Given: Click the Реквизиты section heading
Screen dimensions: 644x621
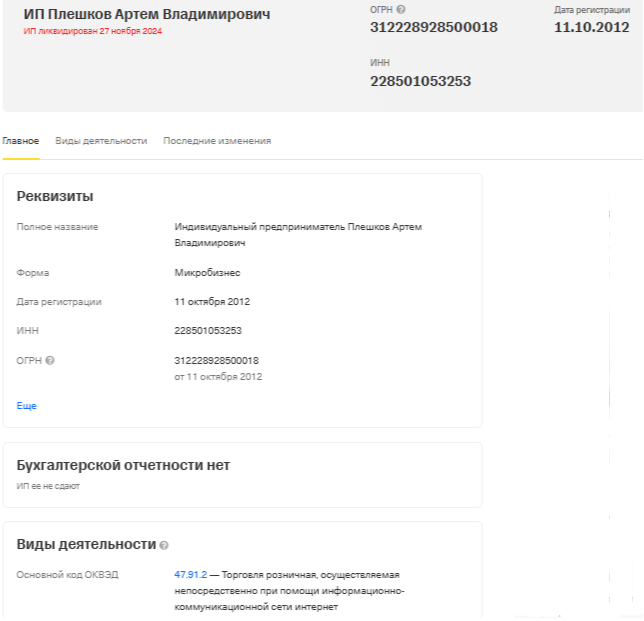Looking at the screenshot, I should pyautogui.click(x=55, y=196).
